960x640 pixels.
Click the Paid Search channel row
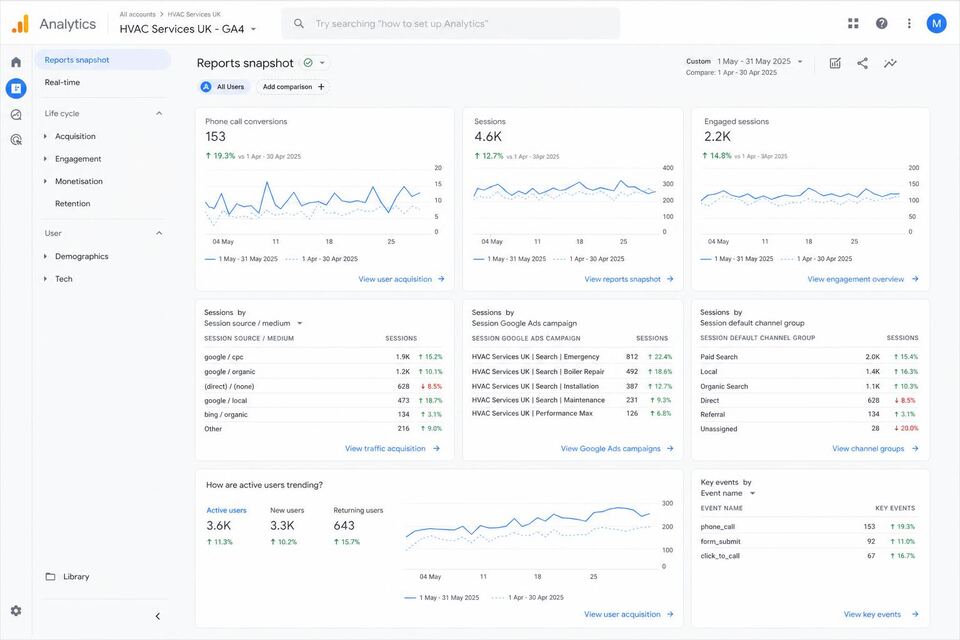point(809,356)
